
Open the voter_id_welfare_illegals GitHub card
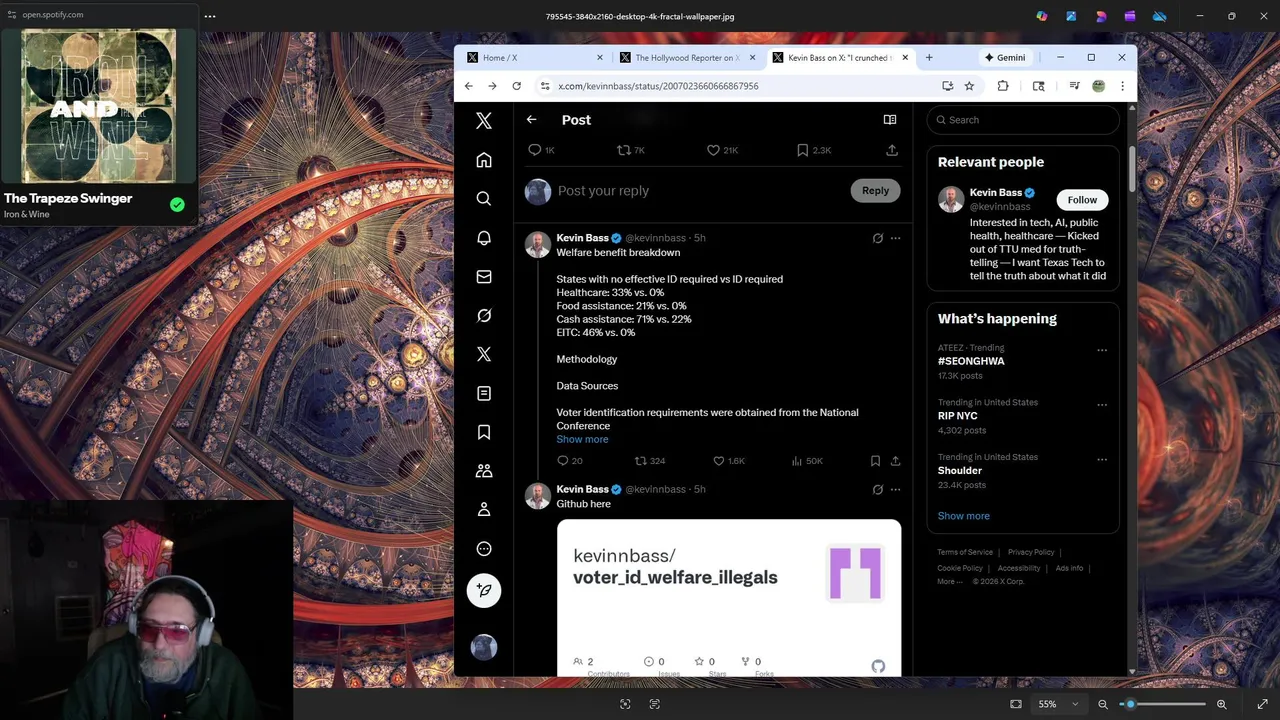tap(729, 598)
